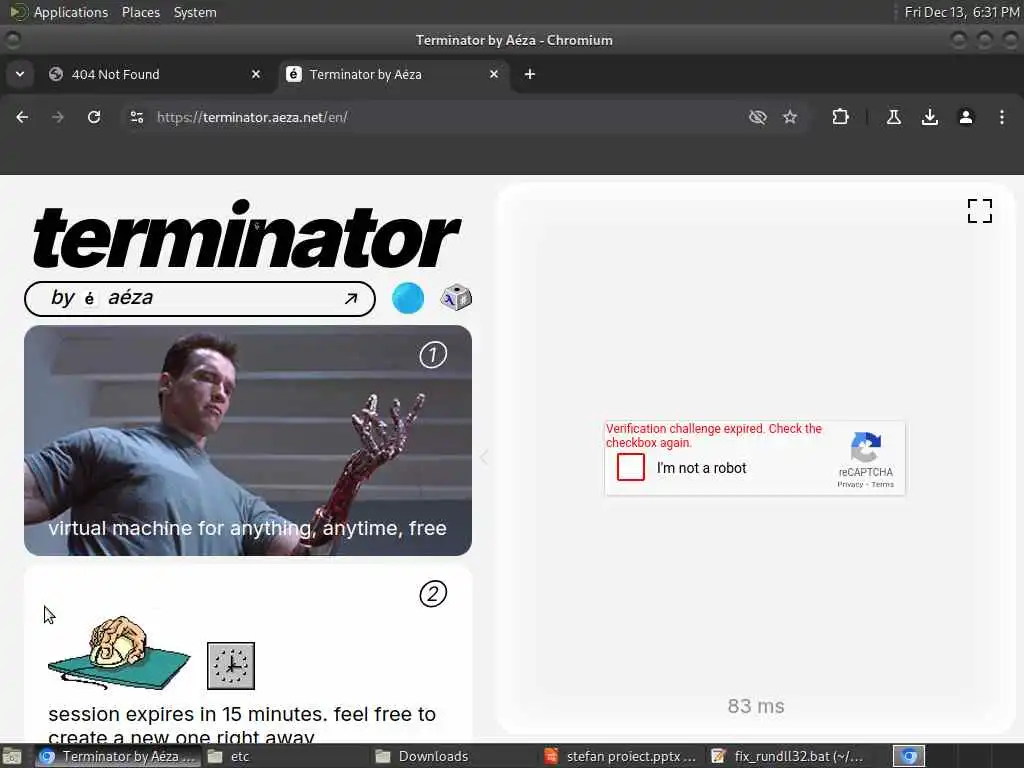Open the "by aéza" link button
The width and height of the screenshot is (1024, 768).
pyautogui.click(x=200, y=298)
